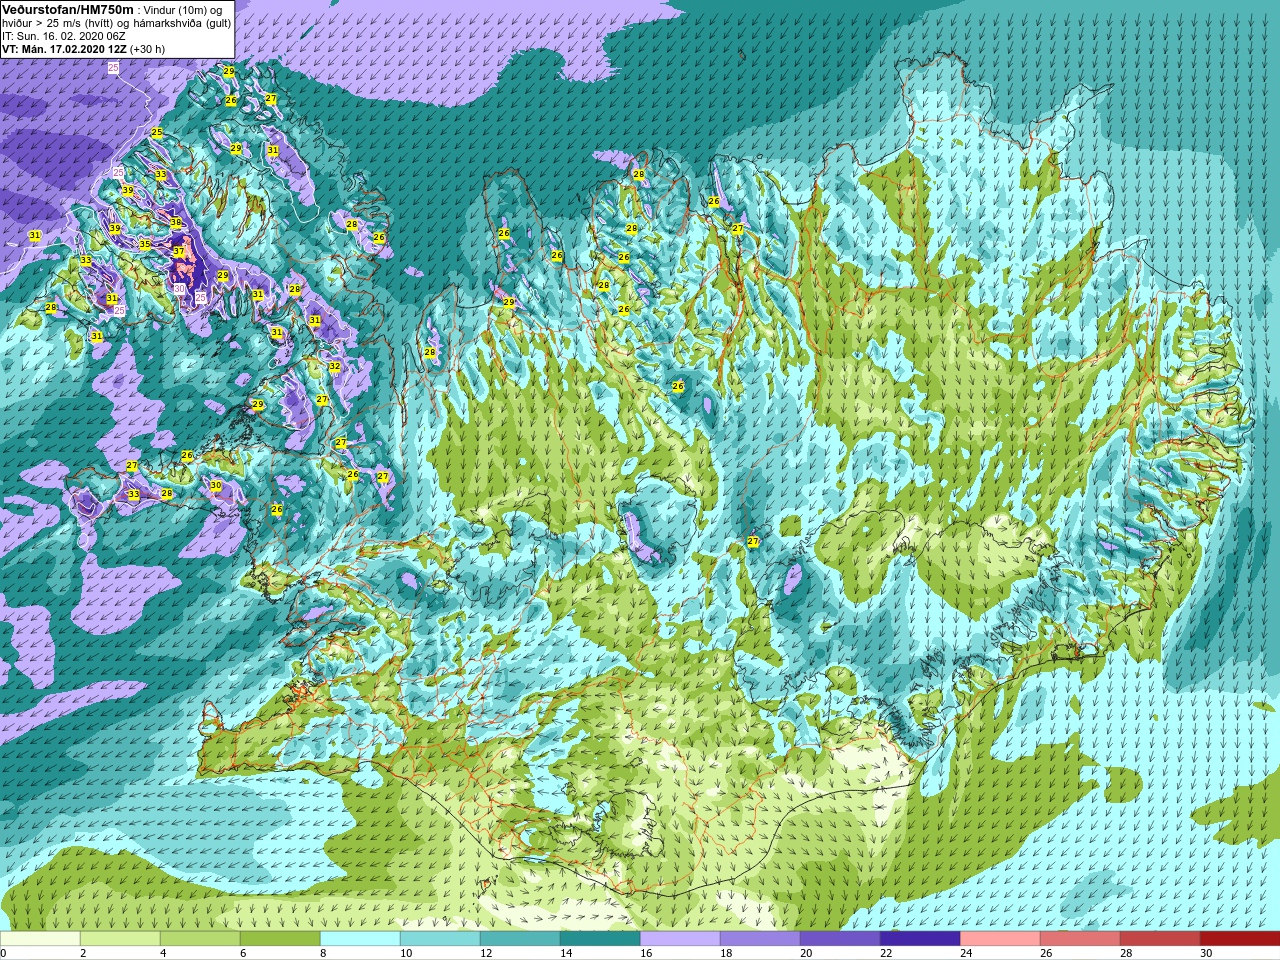Image resolution: width=1280 pixels, height=960 pixels.
Task: Pick the 12–14 m/s teal legend swatch
Action: point(520,938)
